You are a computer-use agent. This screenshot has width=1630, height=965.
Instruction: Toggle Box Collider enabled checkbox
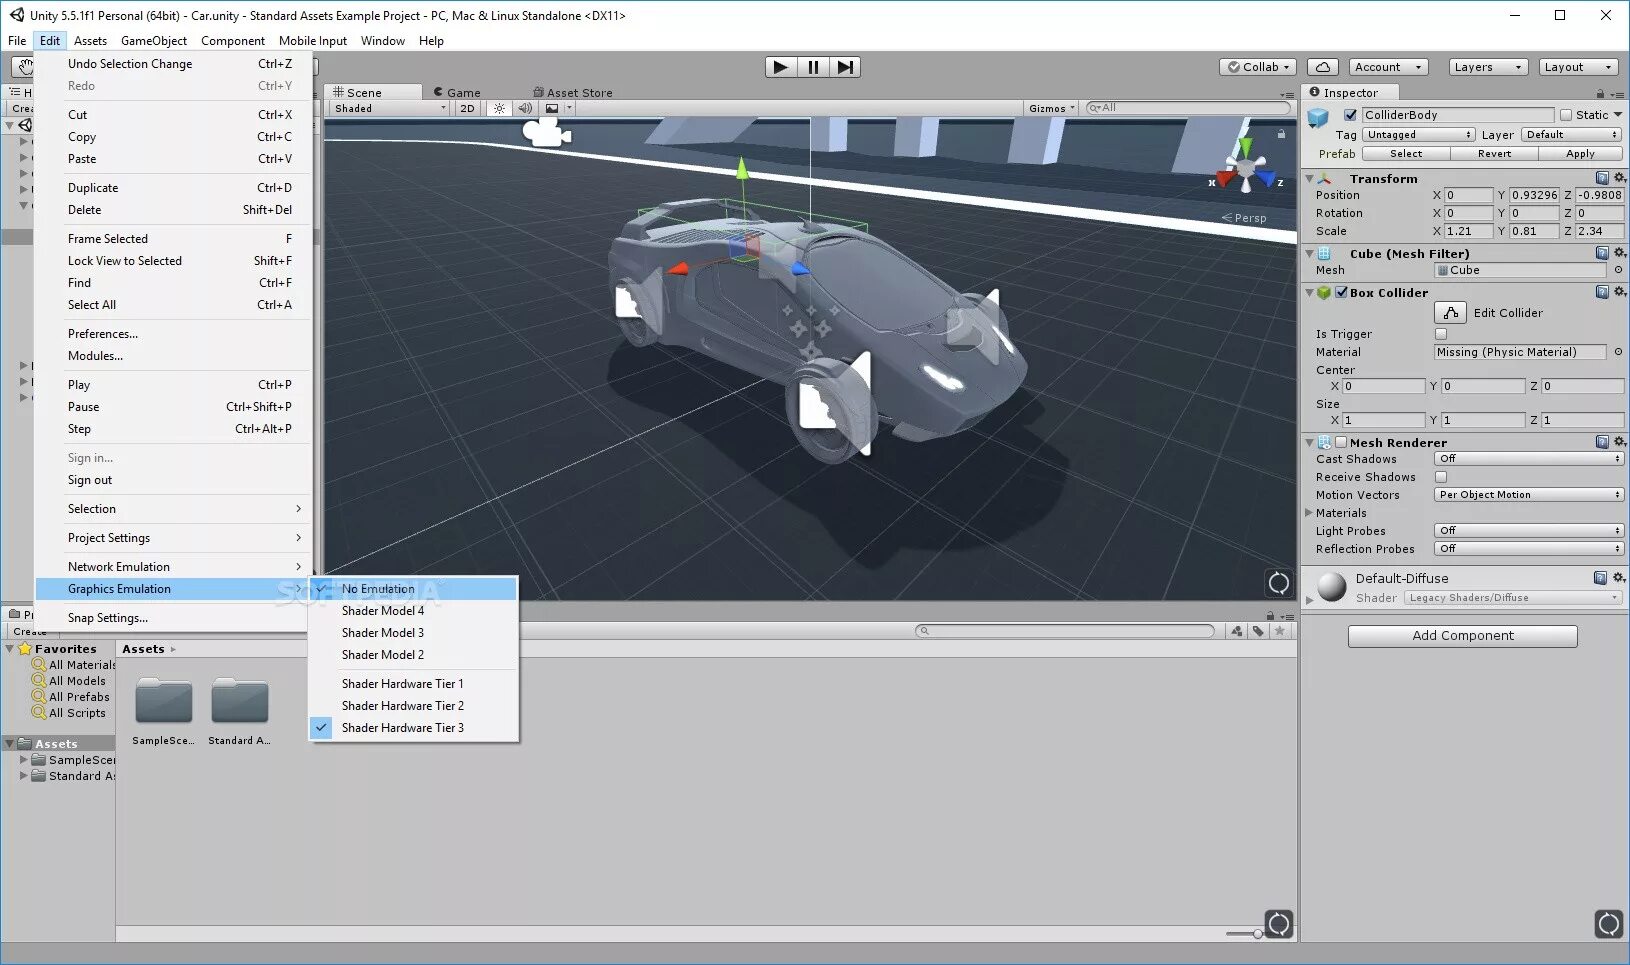coord(1341,292)
